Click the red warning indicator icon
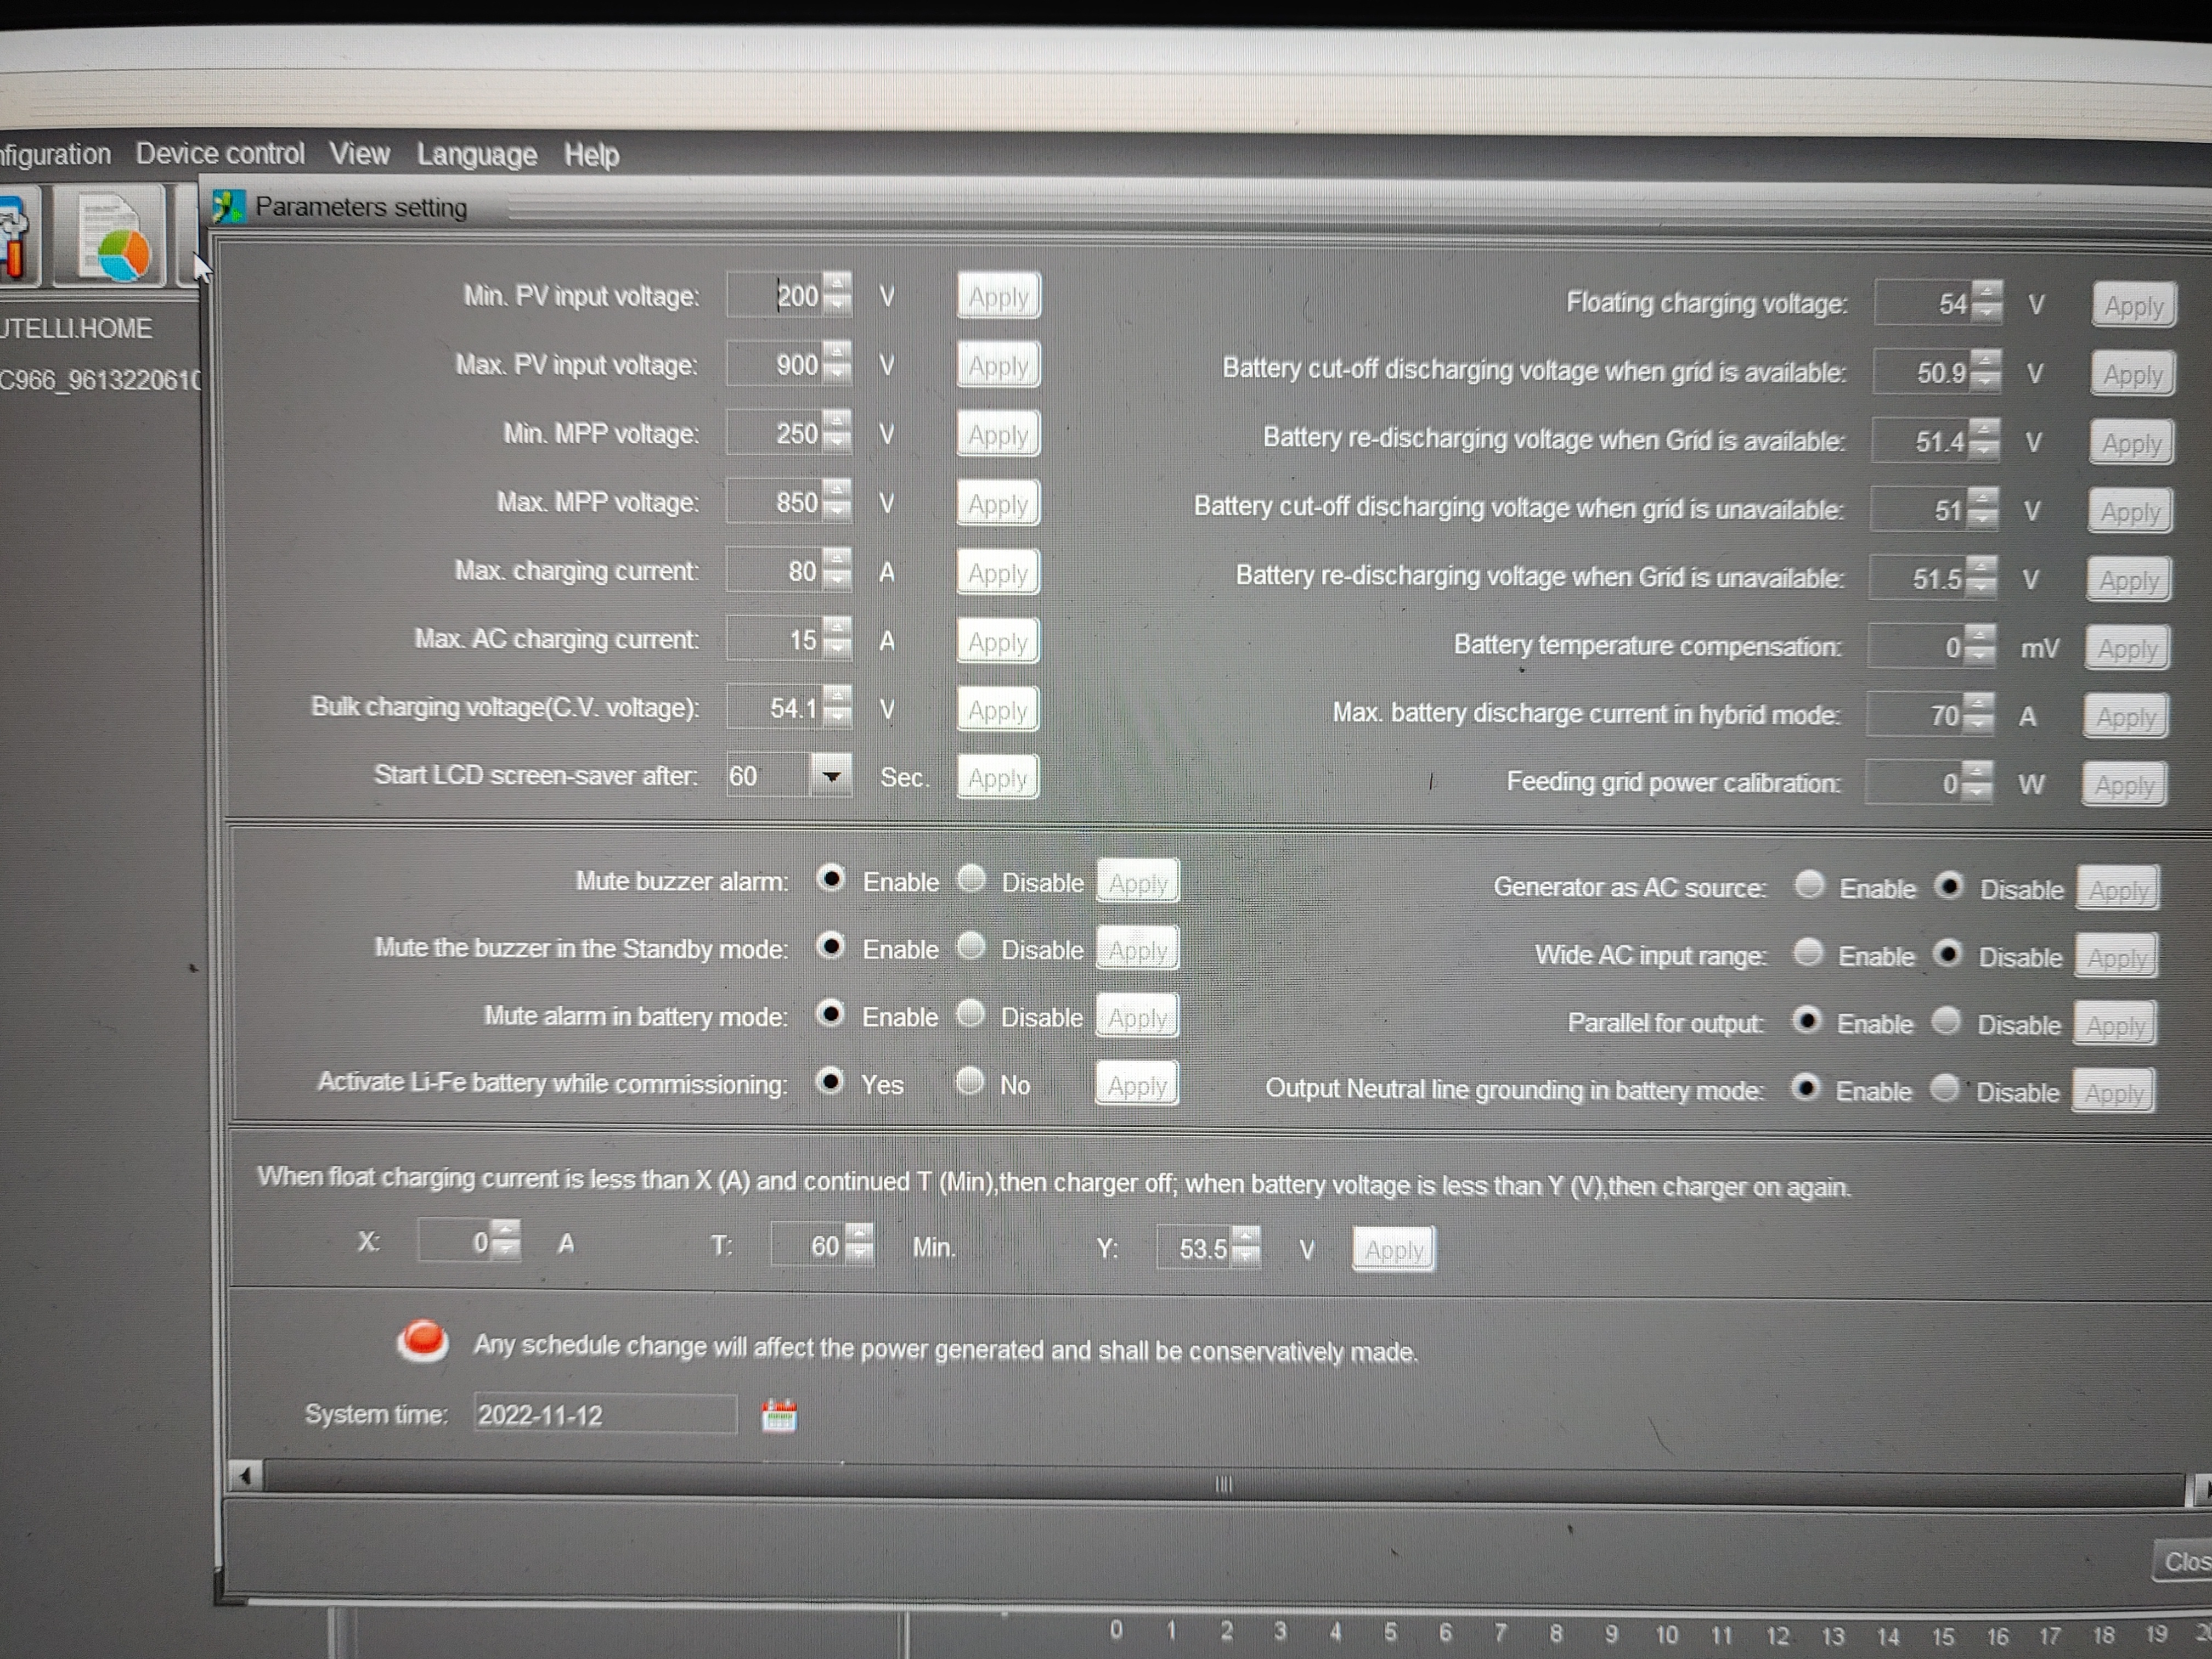The image size is (2212, 1659). point(422,1341)
